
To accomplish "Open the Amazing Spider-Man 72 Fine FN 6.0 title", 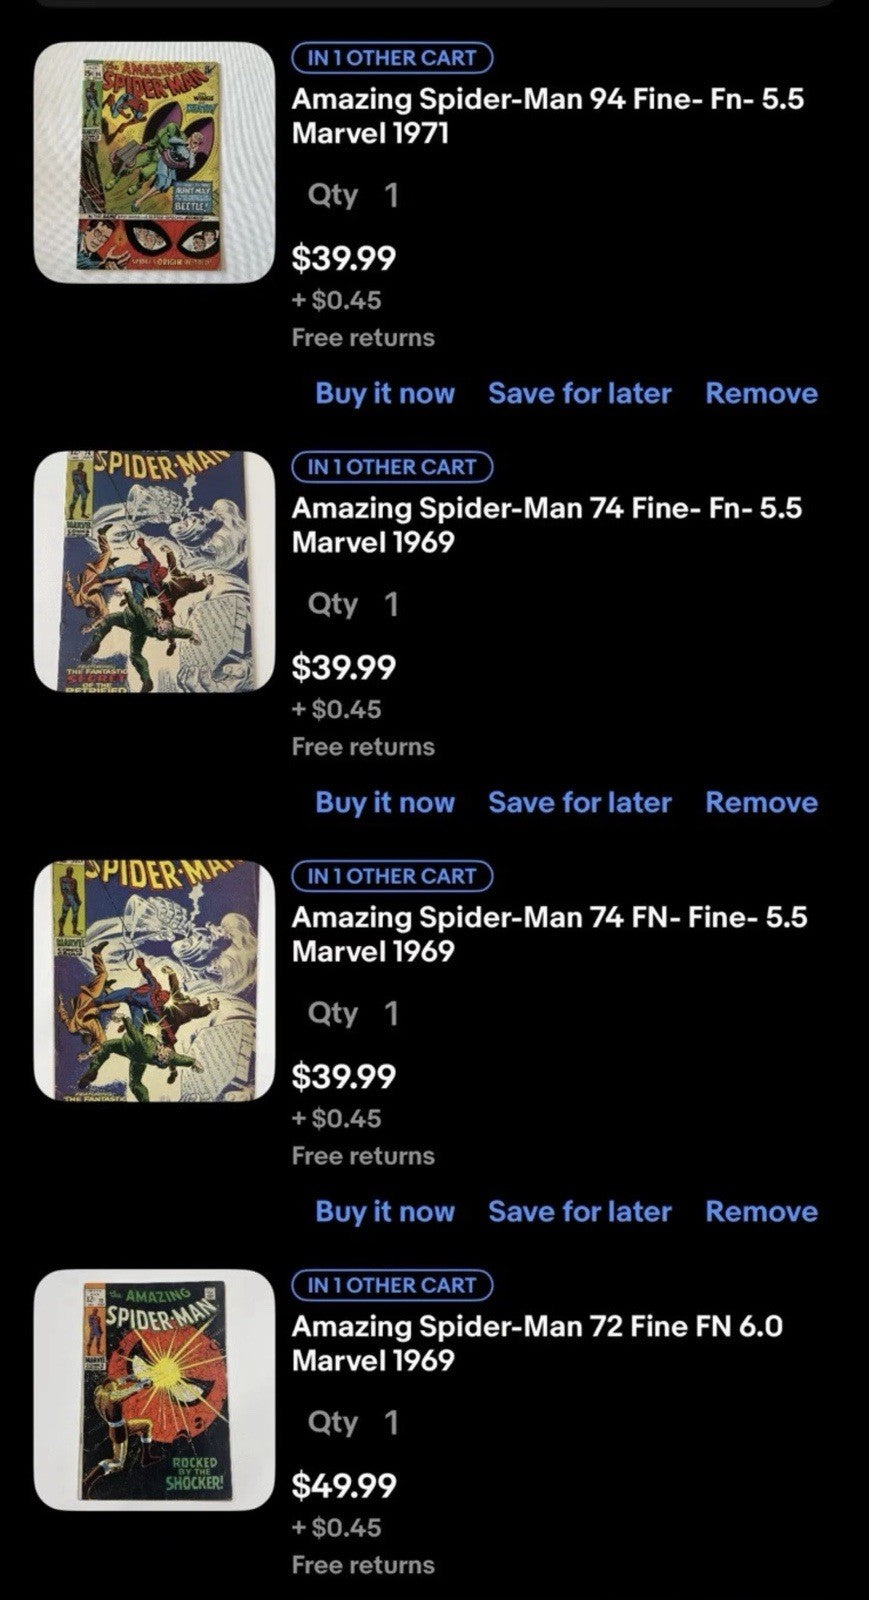I will tap(537, 1343).
